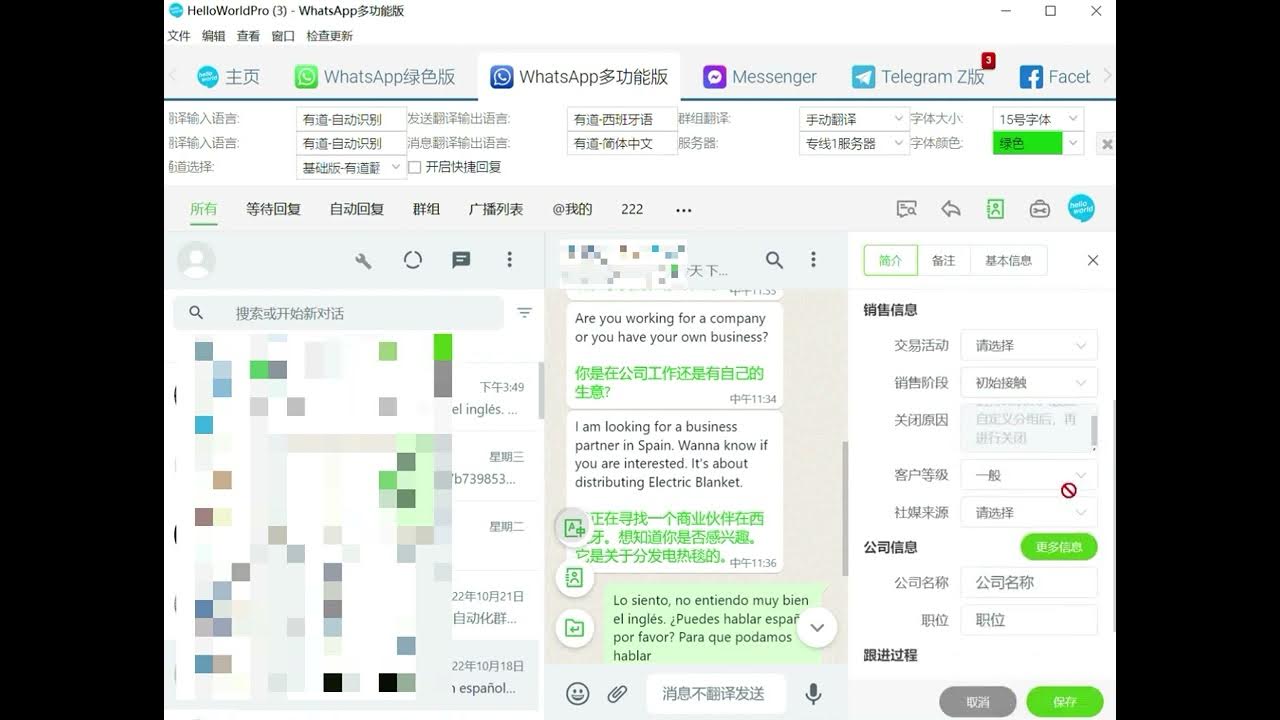Click the floating translate icon in chat
The width and height of the screenshot is (1280, 720).
click(x=575, y=527)
